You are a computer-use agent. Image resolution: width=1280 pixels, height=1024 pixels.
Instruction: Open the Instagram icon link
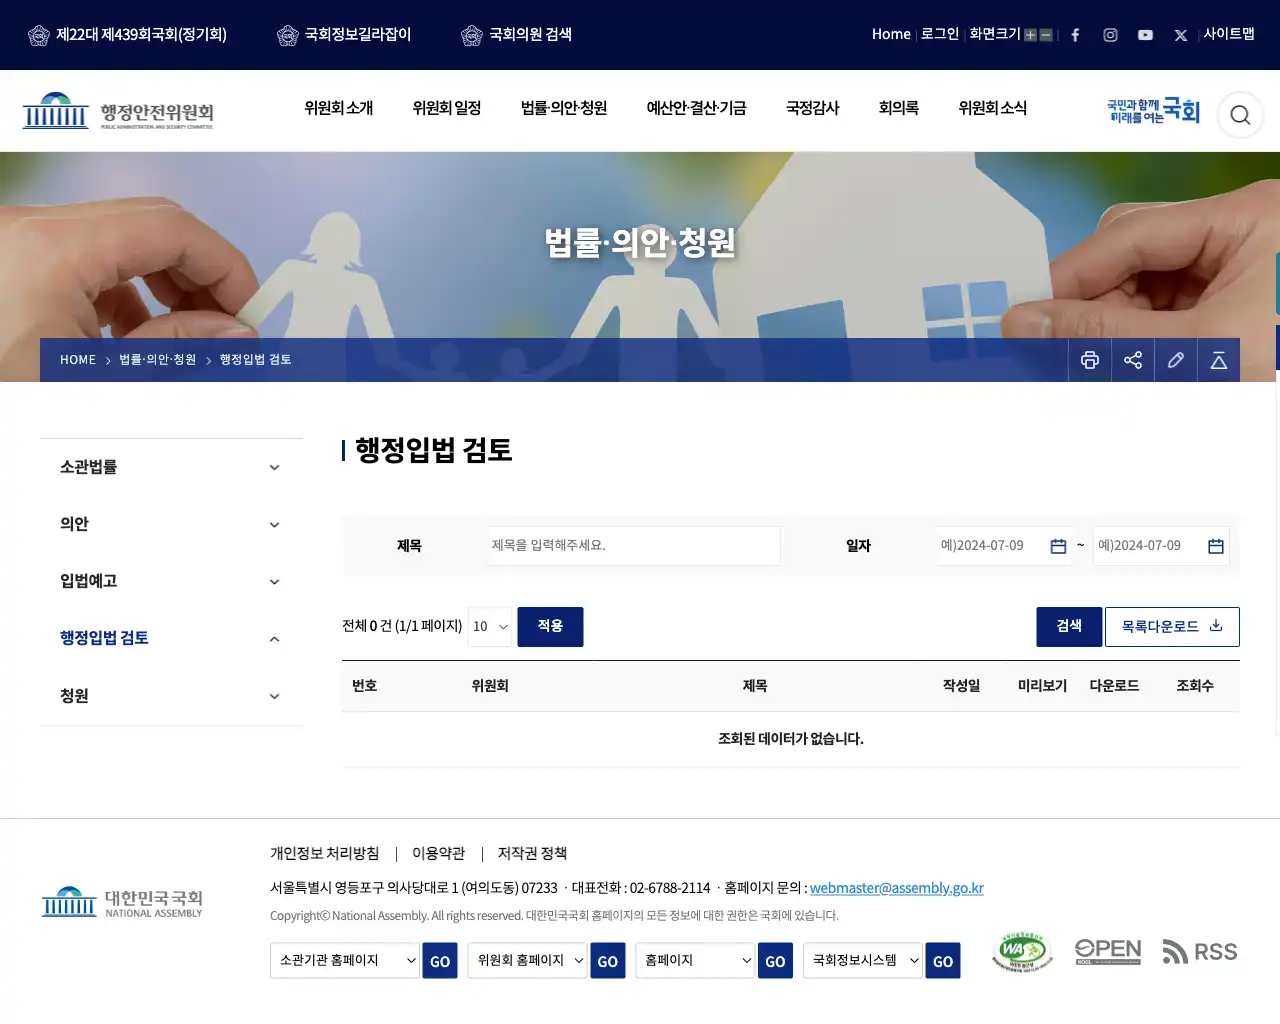[x=1110, y=35]
